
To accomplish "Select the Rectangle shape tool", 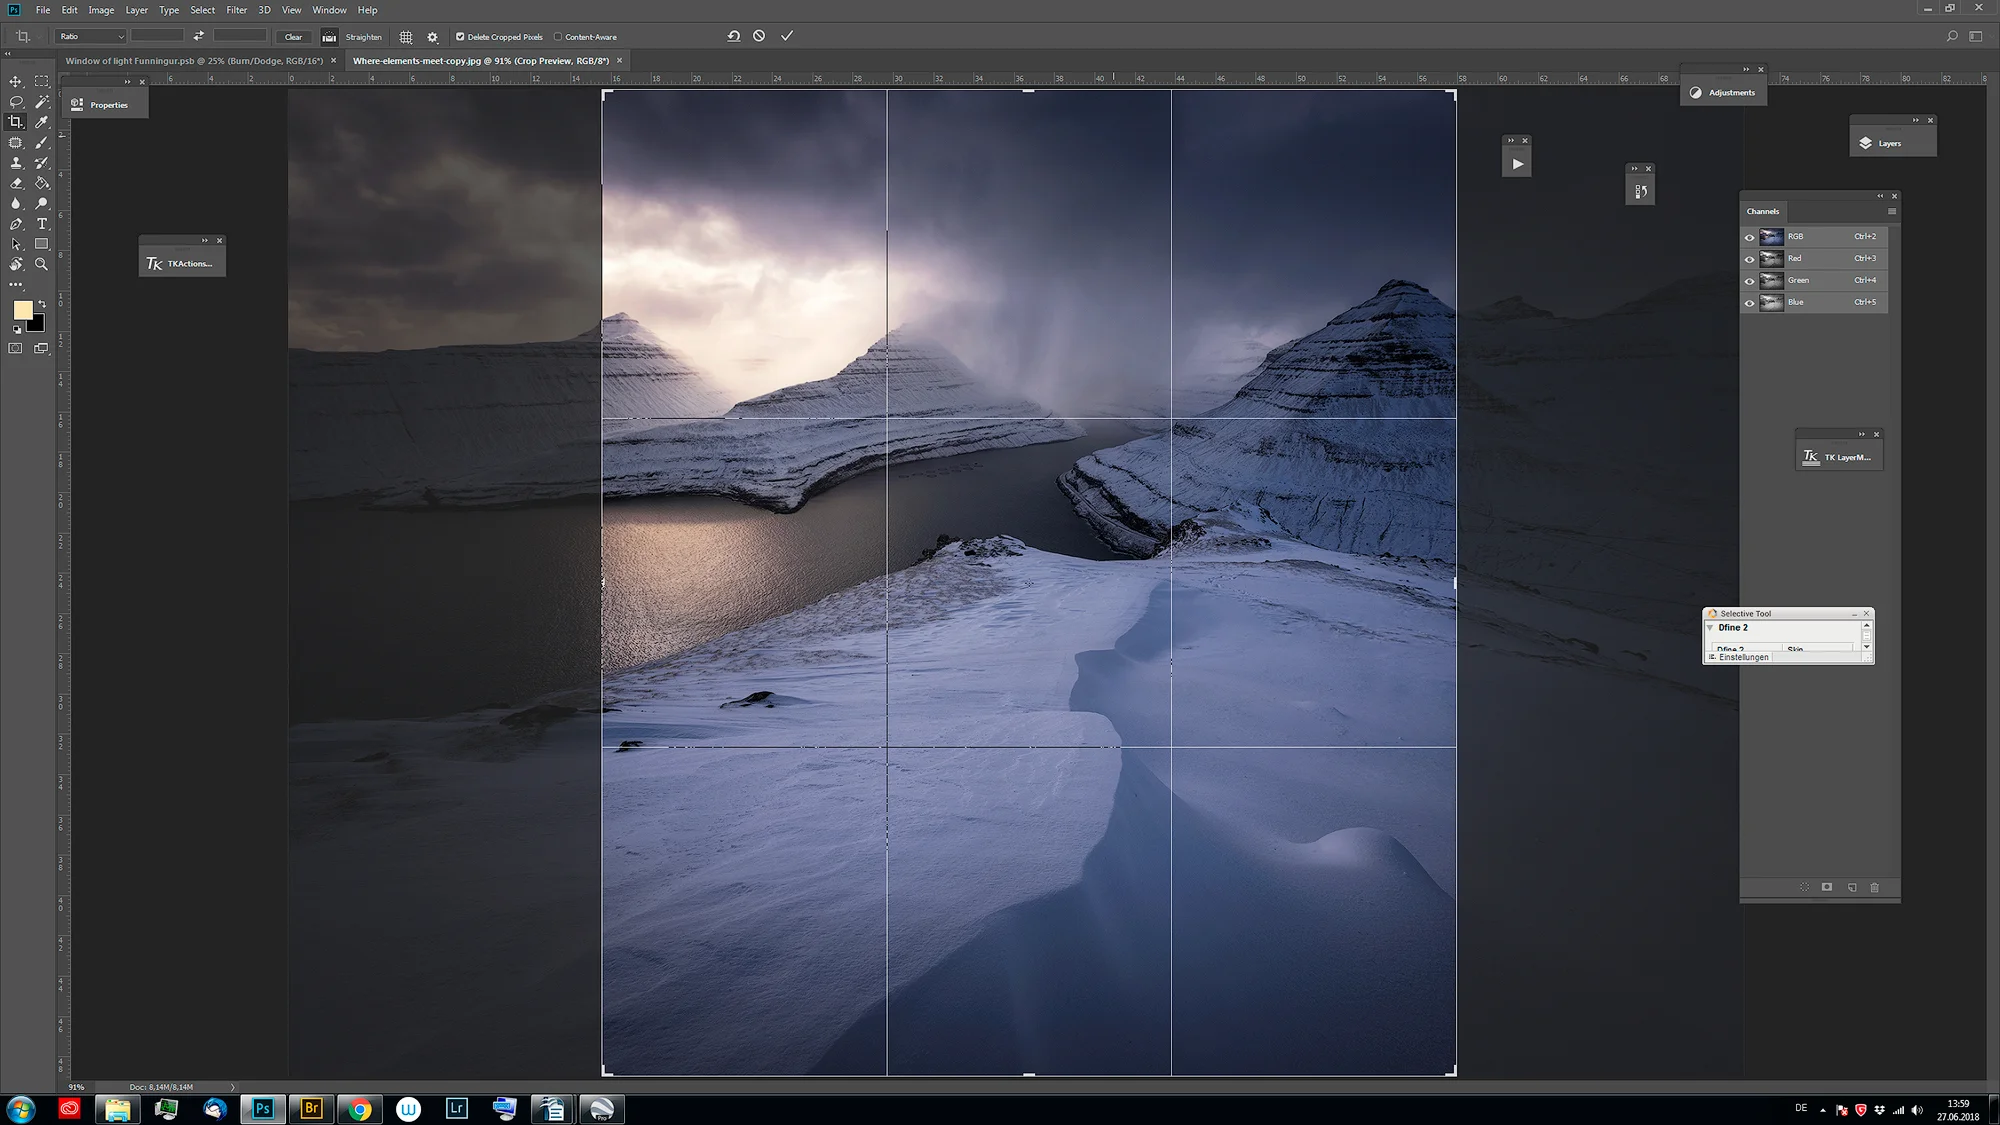I will (42, 244).
